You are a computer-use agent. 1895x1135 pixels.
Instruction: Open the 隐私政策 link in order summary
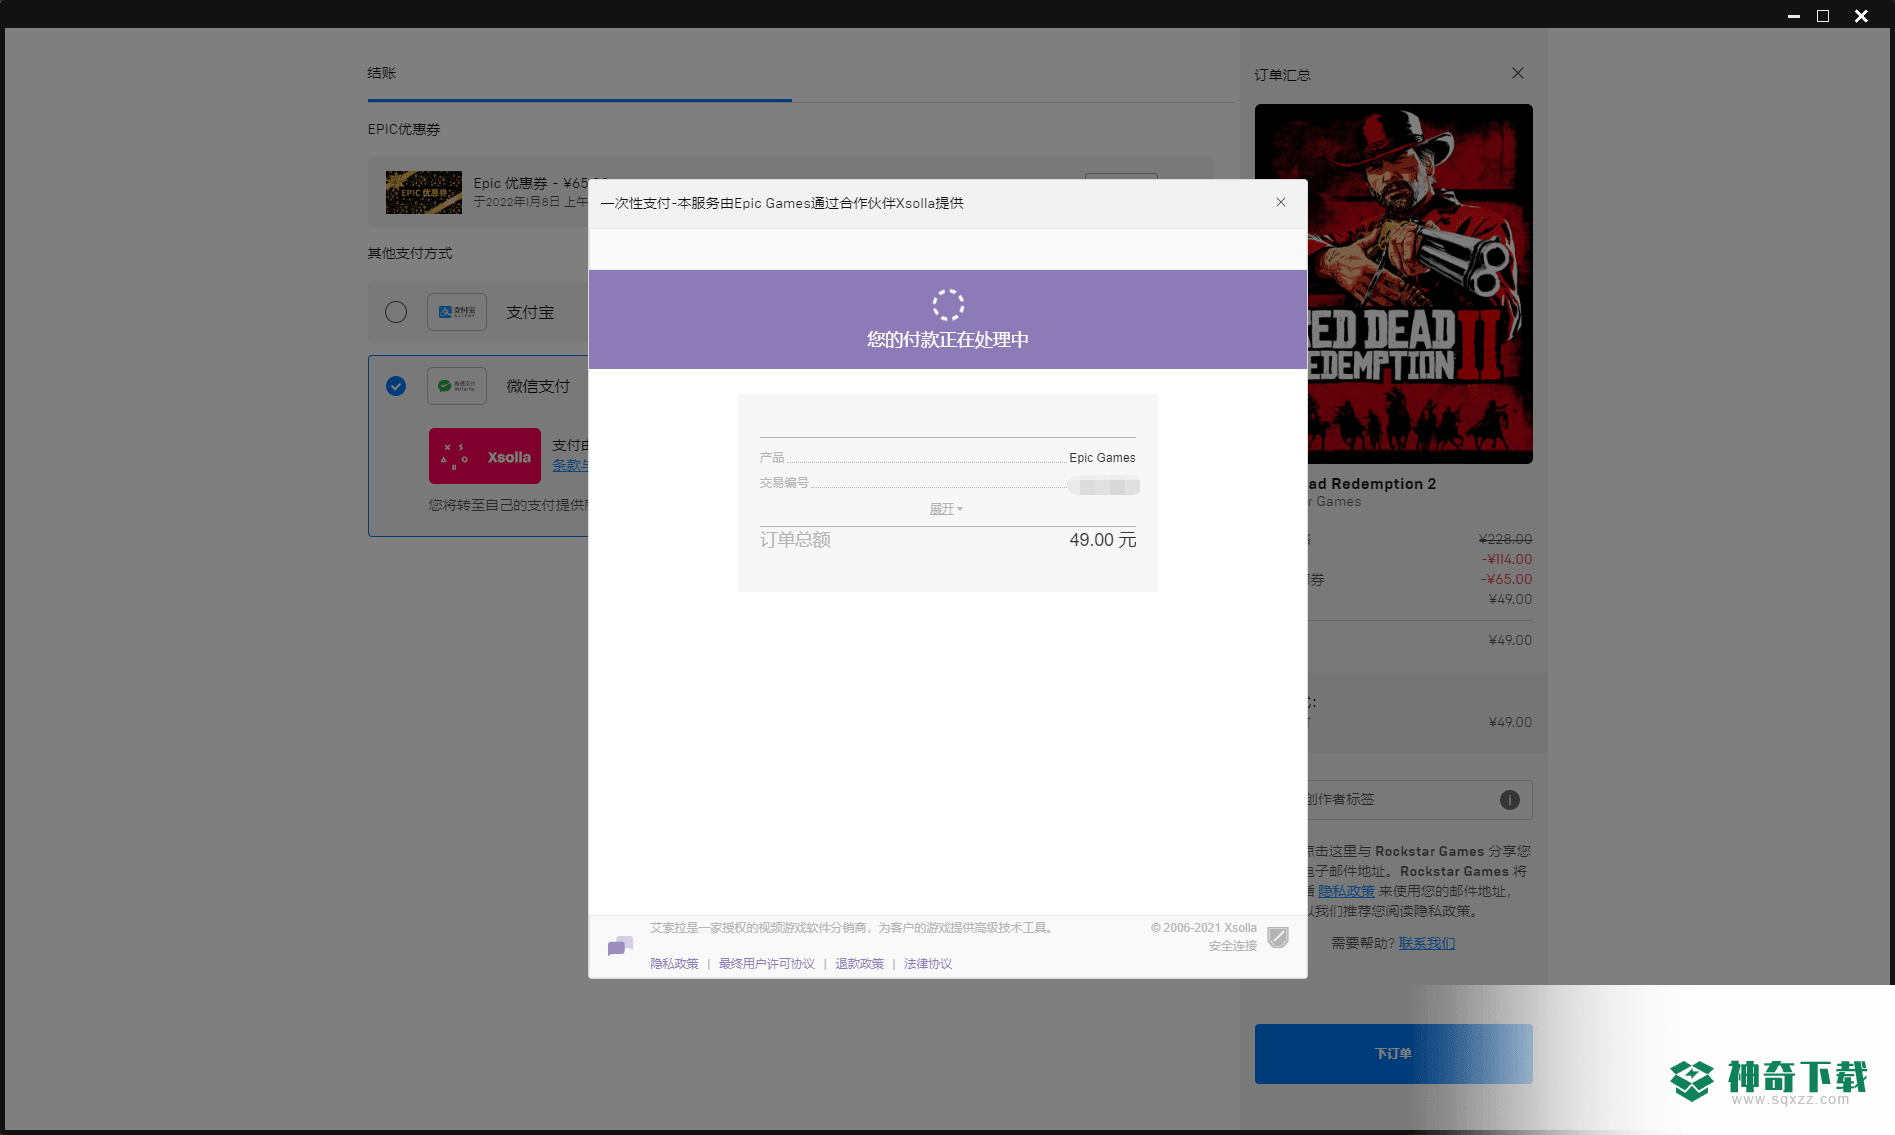coord(1346,891)
